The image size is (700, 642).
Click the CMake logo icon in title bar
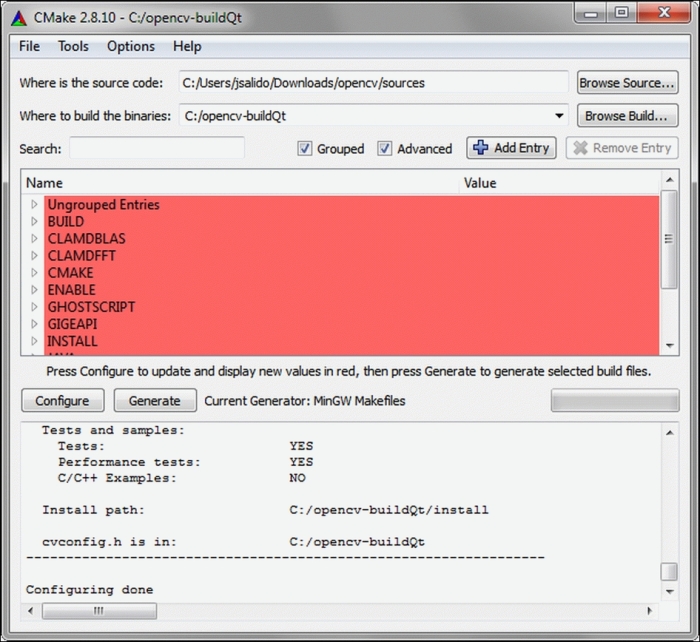coord(19,18)
